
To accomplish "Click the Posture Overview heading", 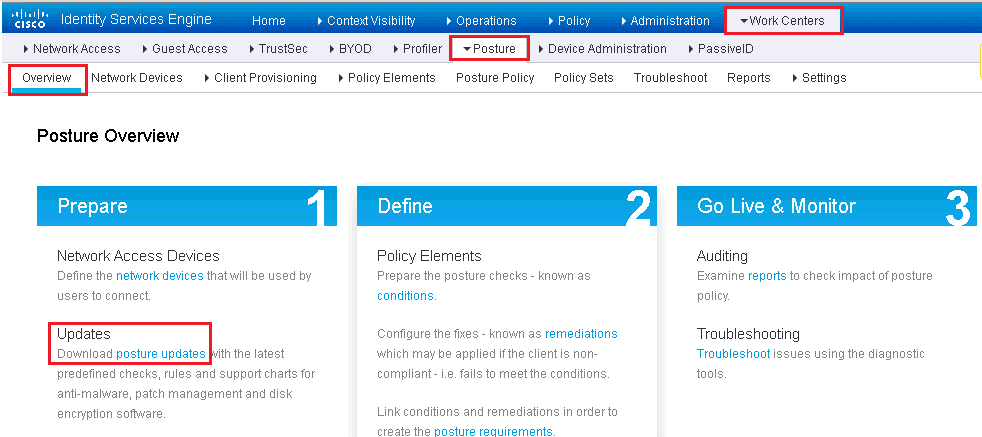I will point(108,136).
